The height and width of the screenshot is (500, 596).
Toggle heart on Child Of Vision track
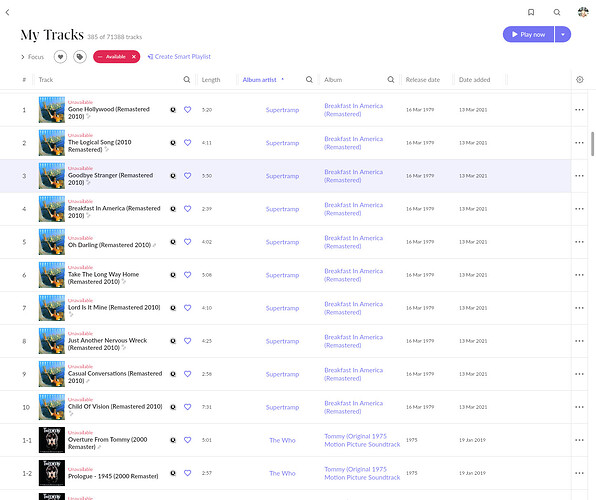[187, 407]
